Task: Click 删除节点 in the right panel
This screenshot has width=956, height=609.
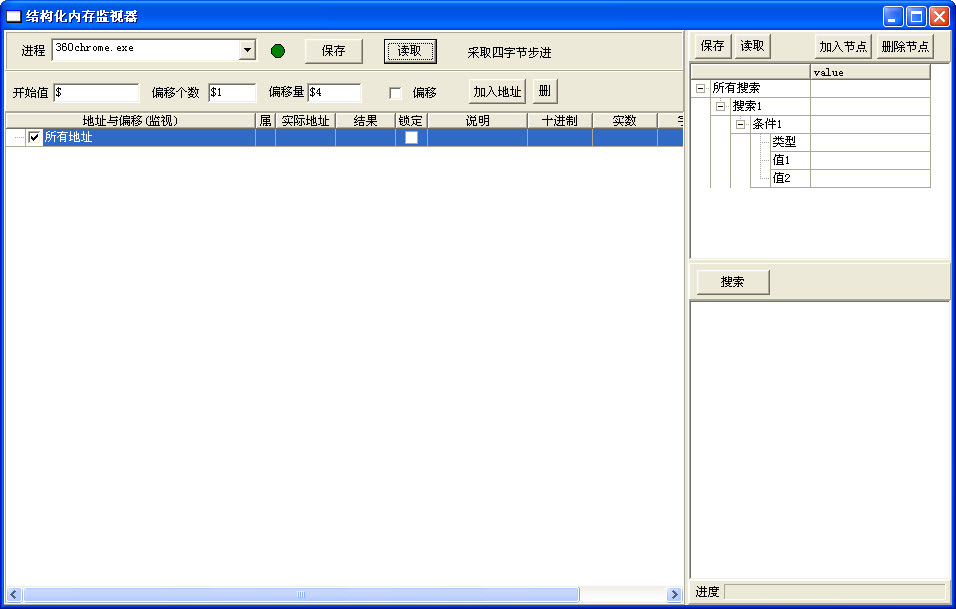Action: 905,47
